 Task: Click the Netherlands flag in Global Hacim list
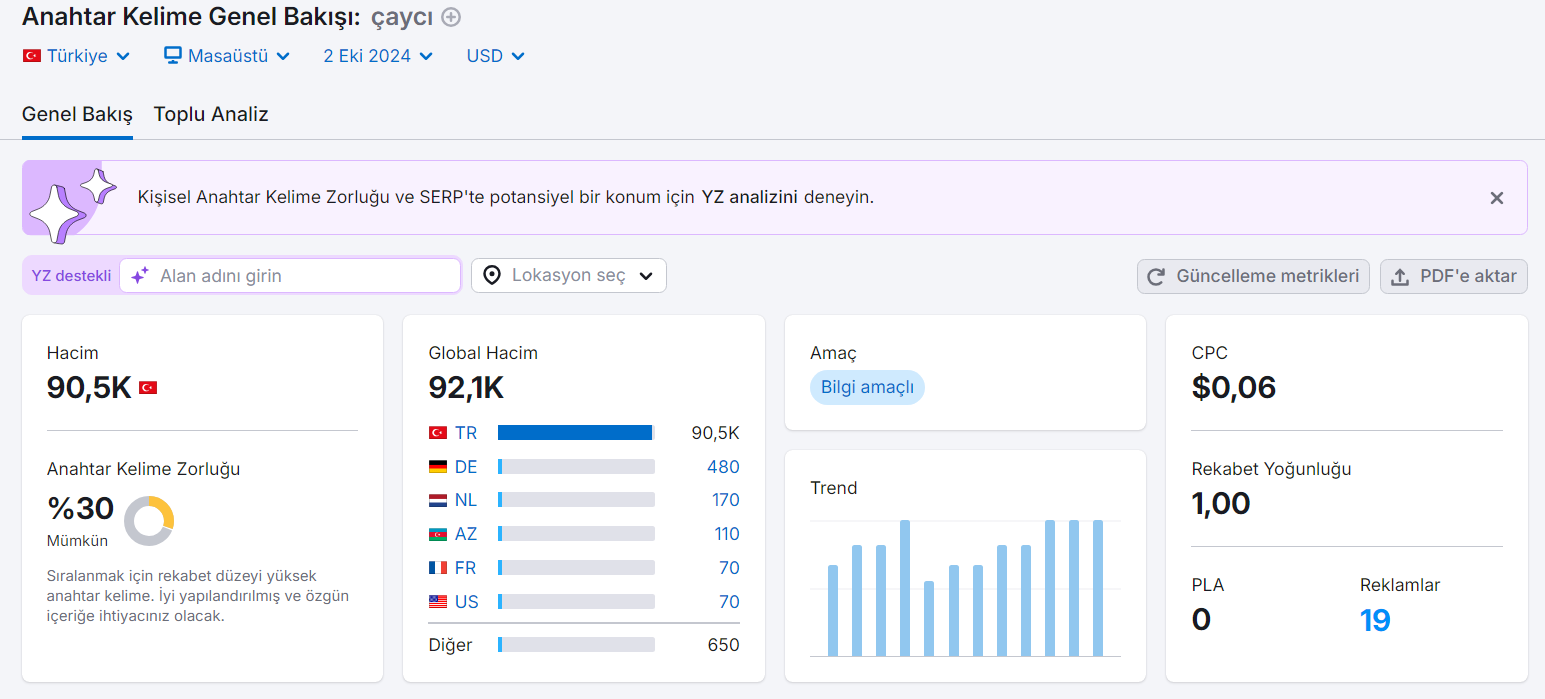click(437, 500)
